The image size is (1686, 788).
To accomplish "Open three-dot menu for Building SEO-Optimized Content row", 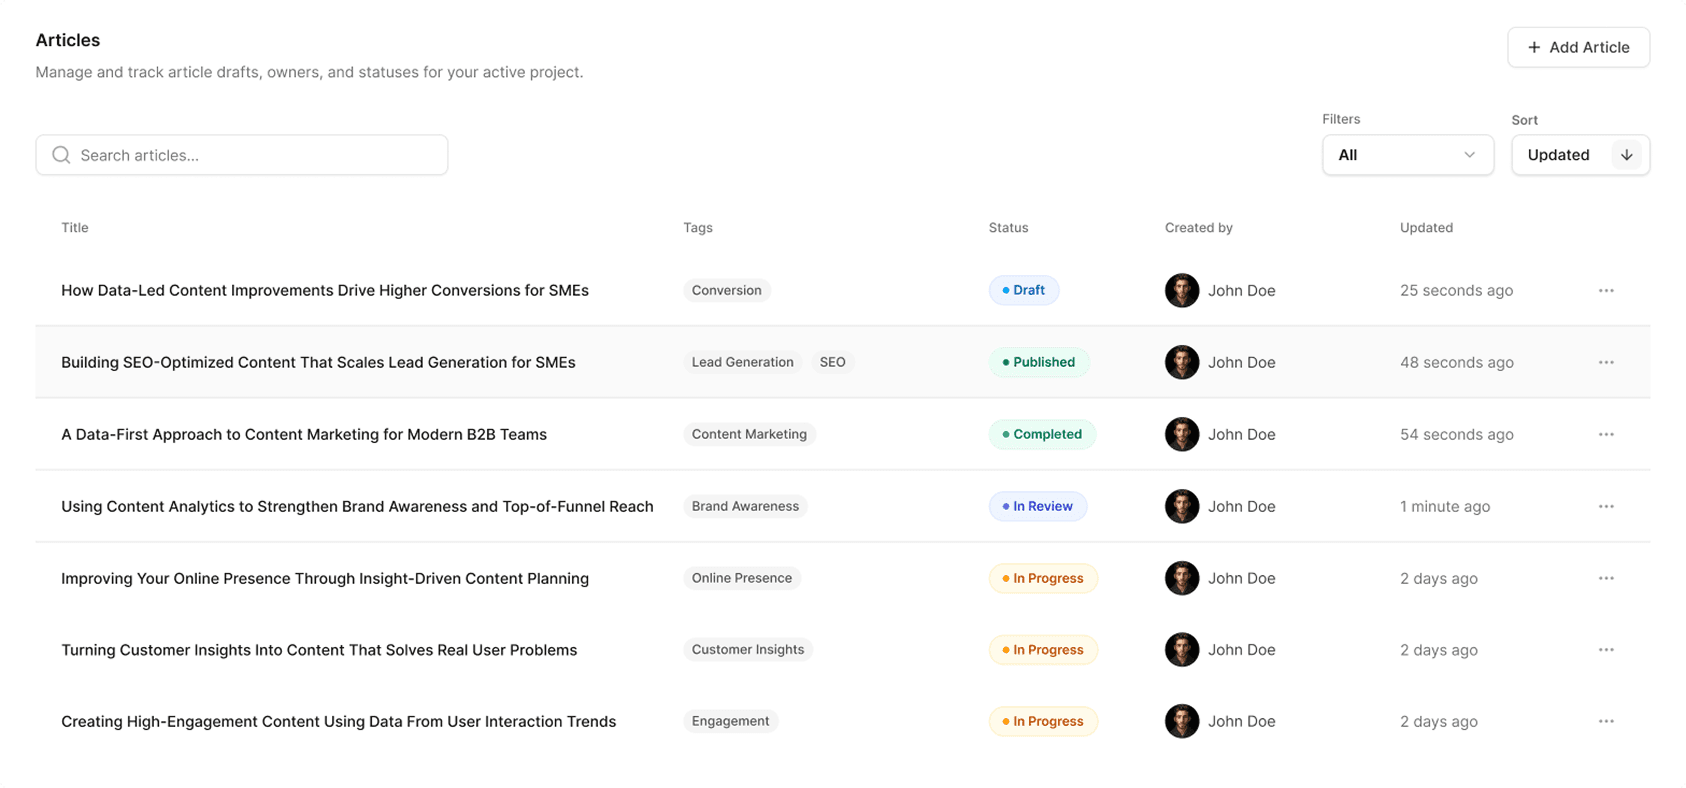I will coord(1605,363).
